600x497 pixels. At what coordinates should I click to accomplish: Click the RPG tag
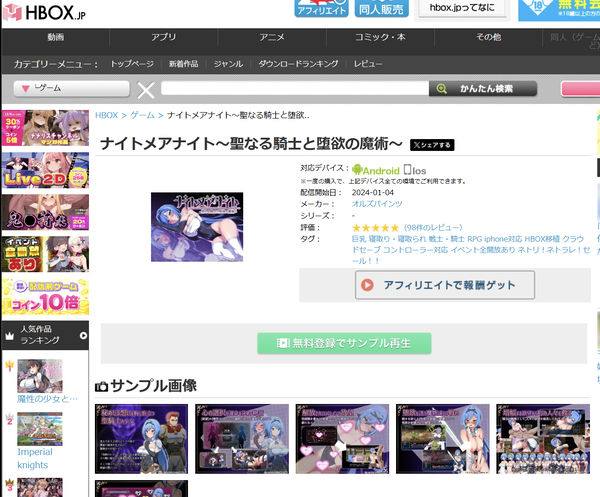[x=474, y=239]
